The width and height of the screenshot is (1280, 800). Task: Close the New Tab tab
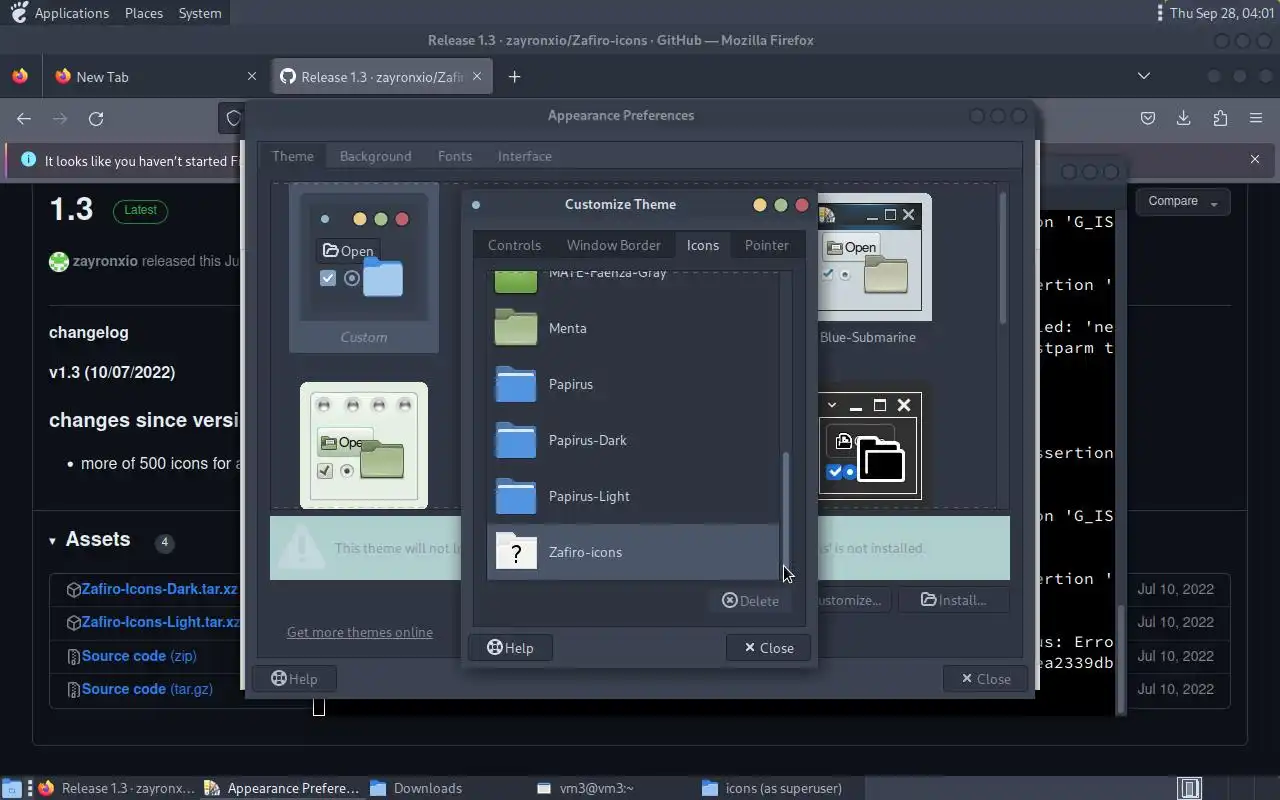[x=252, y=76]
